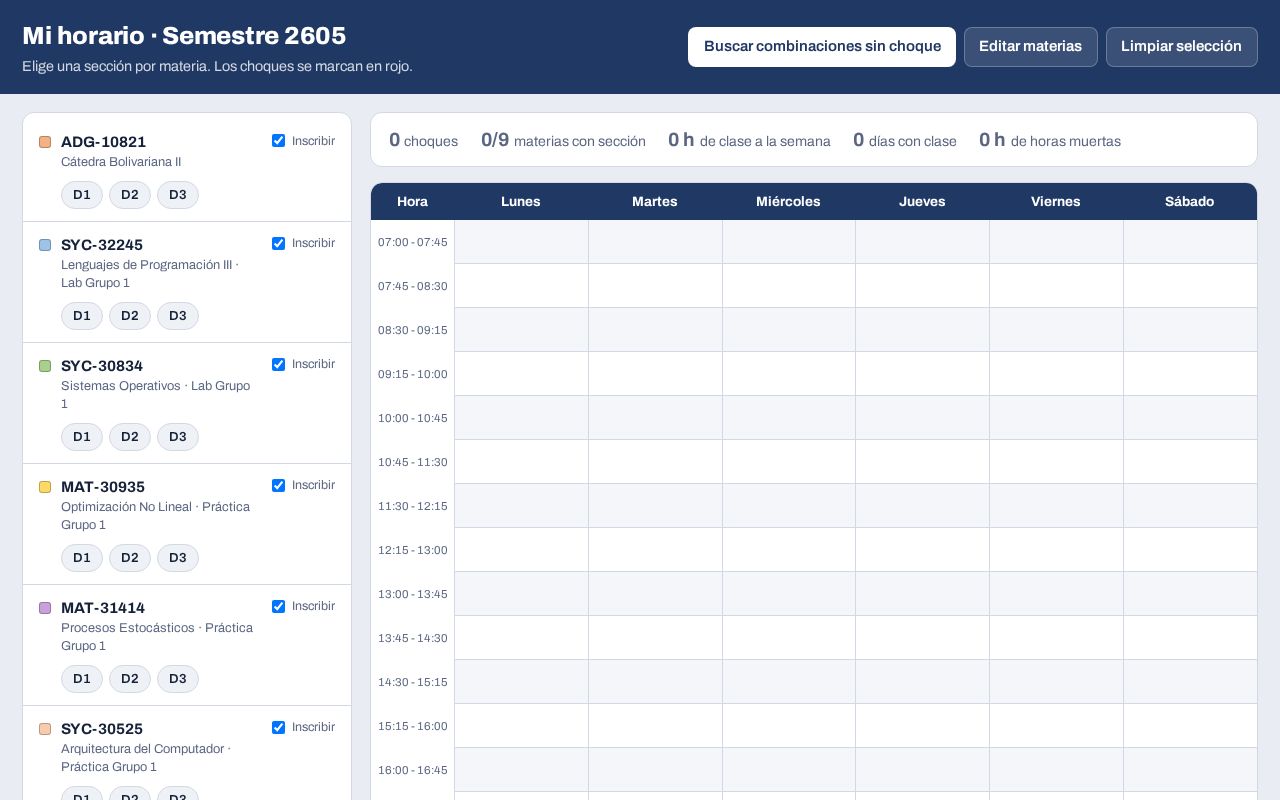Image resolution: width=1280 pixels, height=800 pixels.
Task: Uncheck Inscribir for ADG-10821
Action: click(x=278, y=141)
